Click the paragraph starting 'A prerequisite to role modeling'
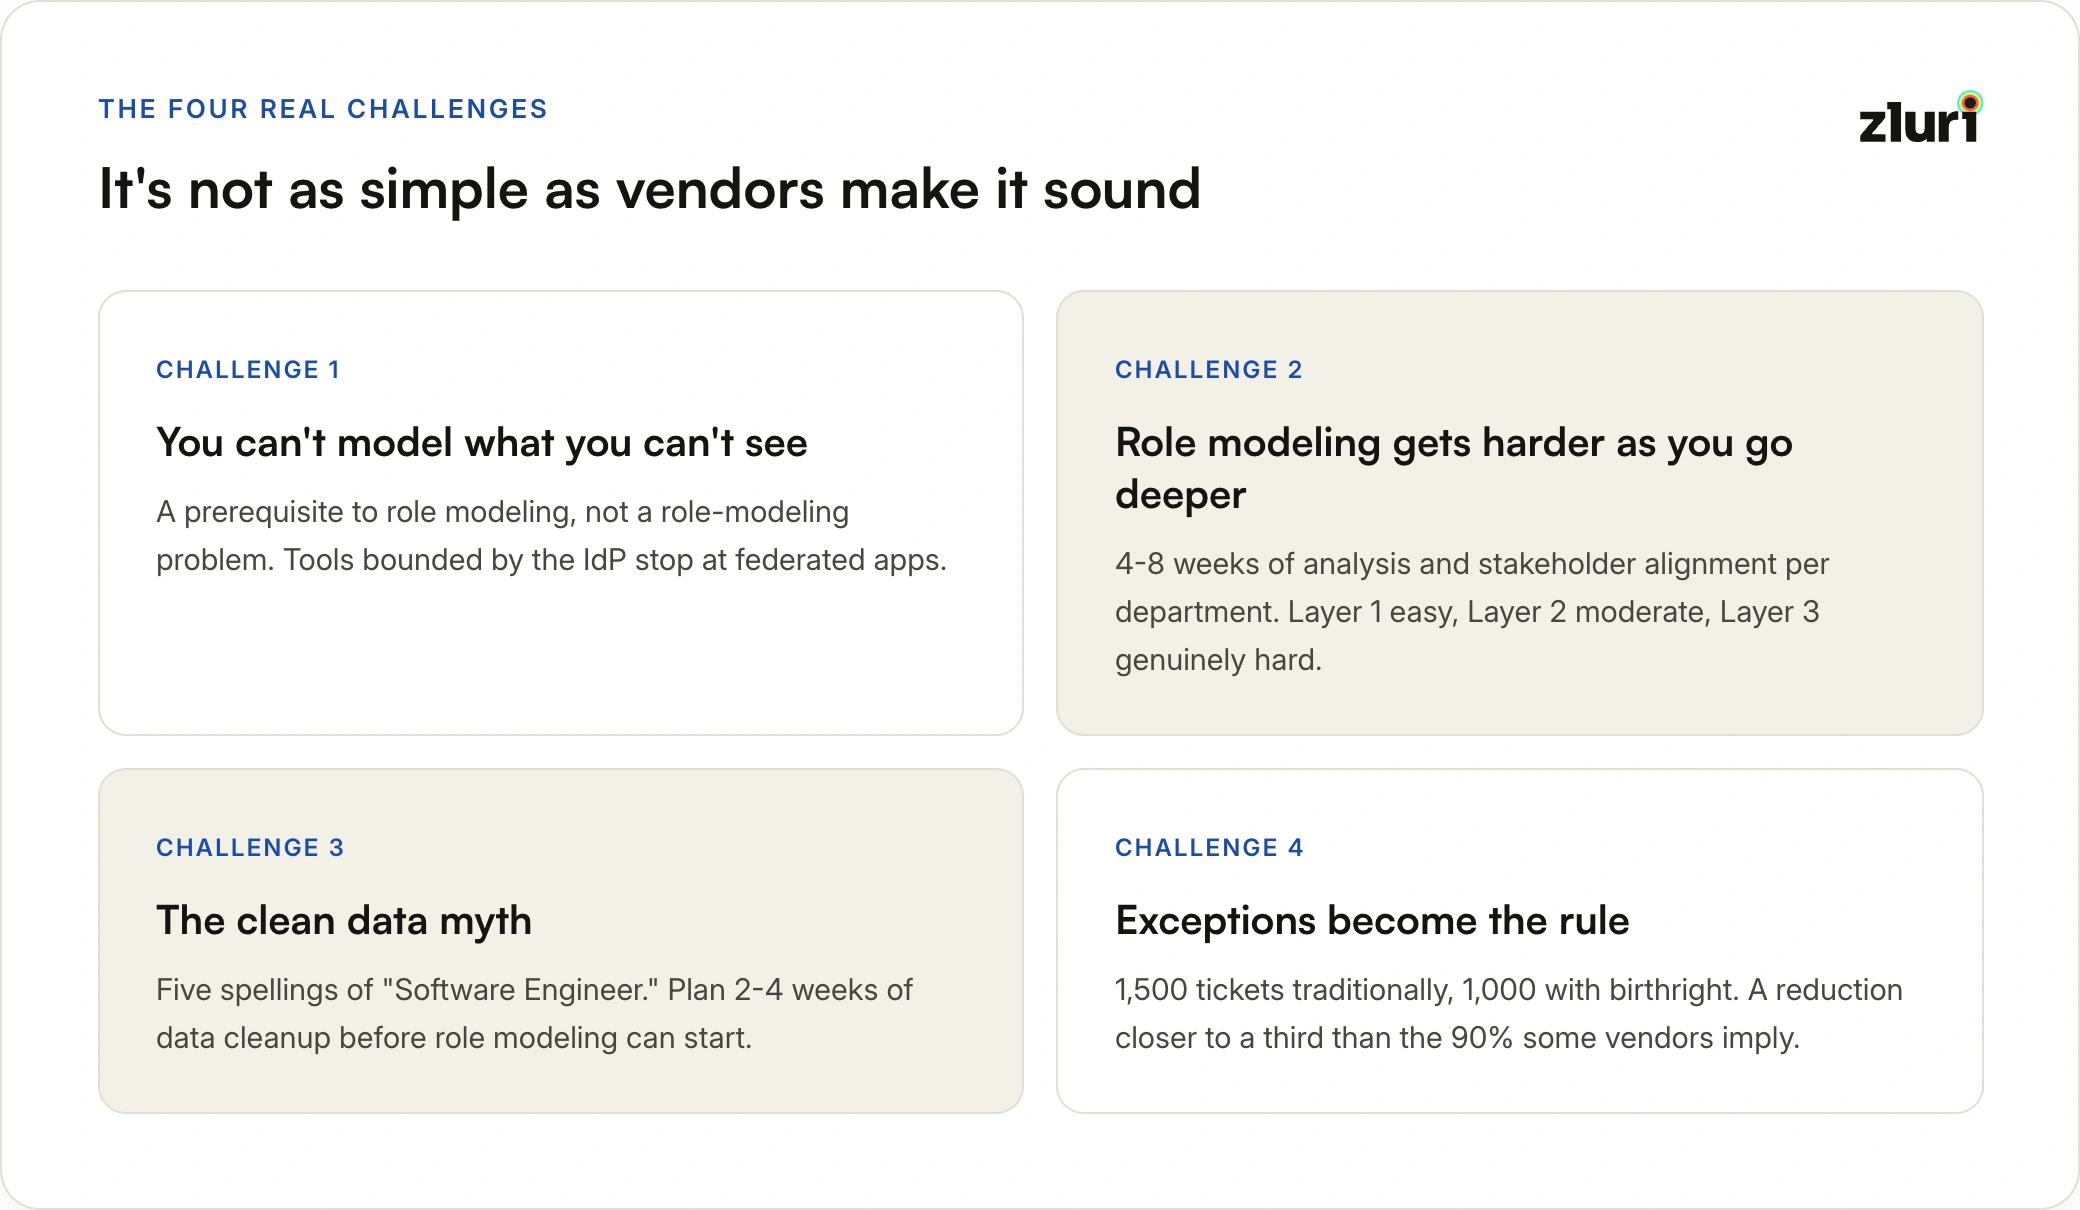 tap(551, 536)
